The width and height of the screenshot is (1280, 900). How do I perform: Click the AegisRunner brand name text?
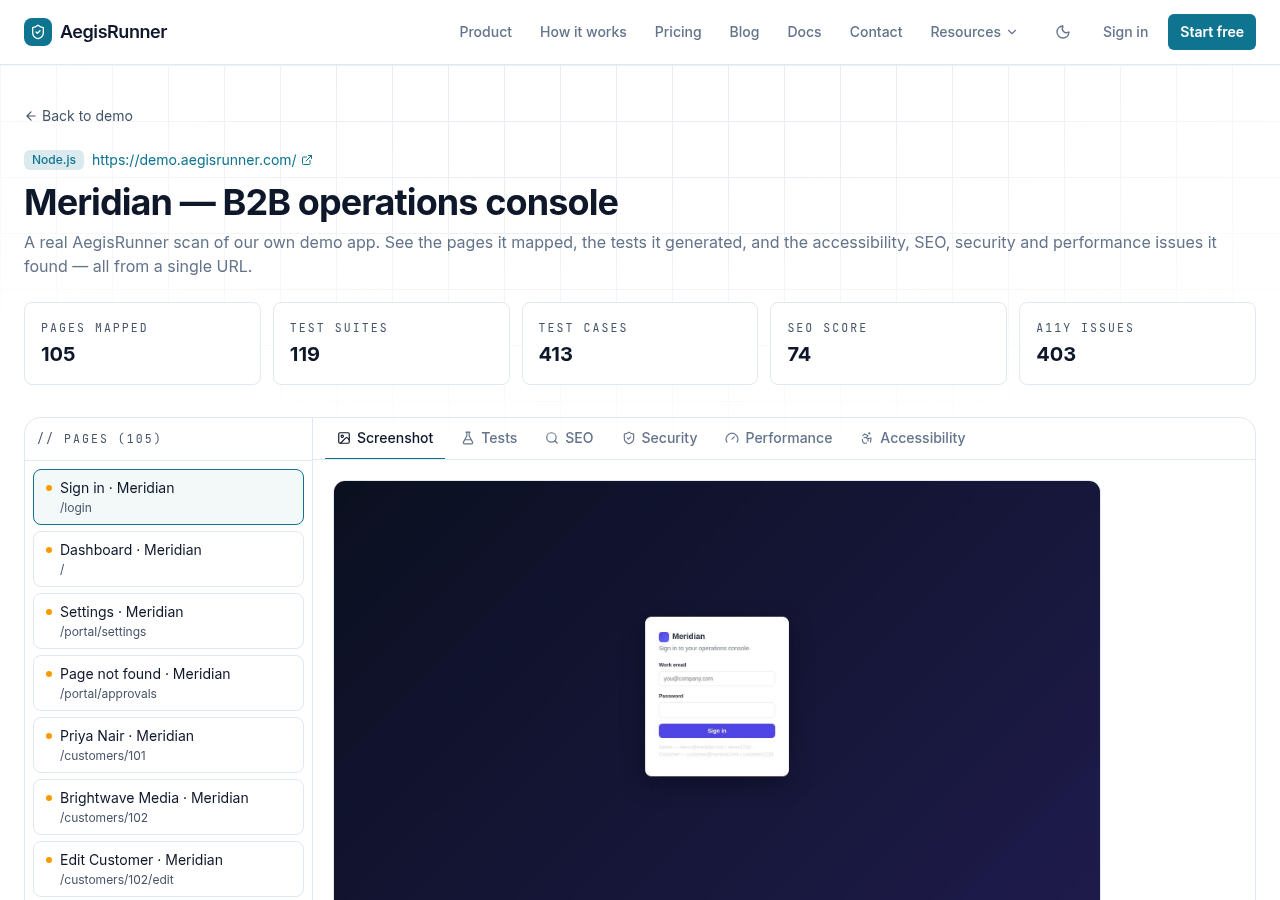point(113,32)
